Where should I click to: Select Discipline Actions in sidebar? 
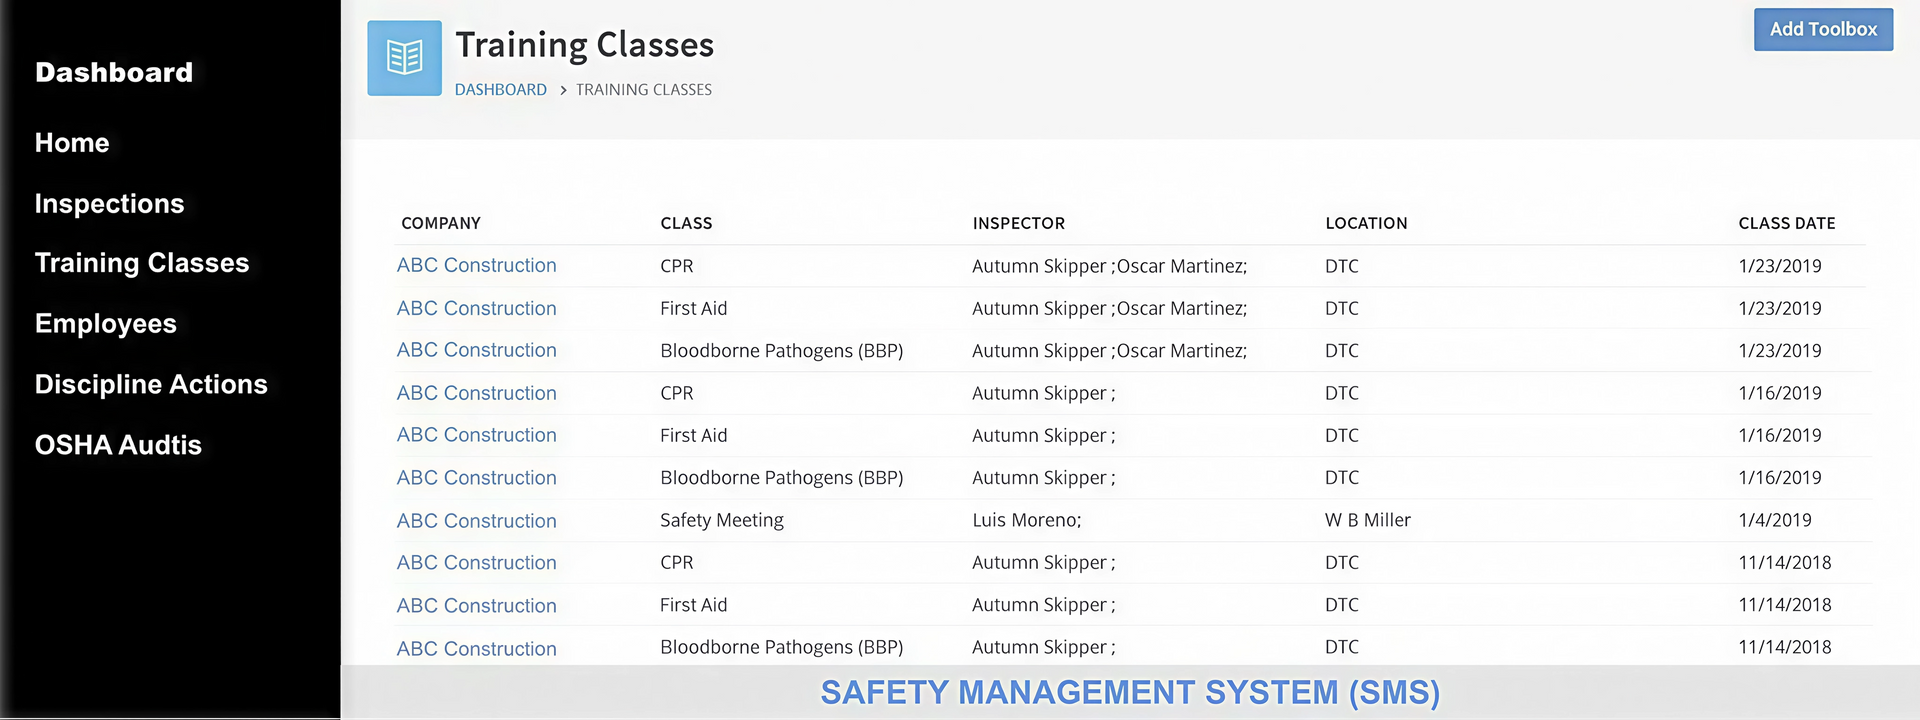(151, 385)
